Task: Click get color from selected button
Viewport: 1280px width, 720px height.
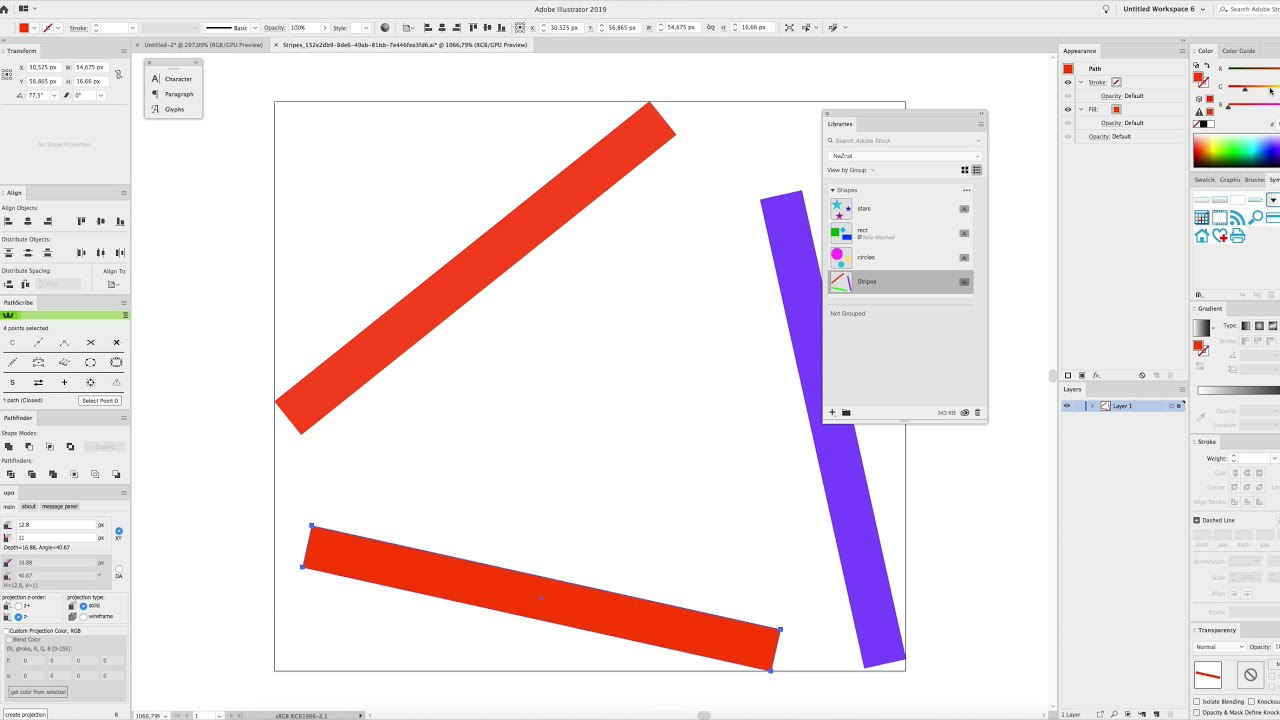Action: tap(38, 692)
